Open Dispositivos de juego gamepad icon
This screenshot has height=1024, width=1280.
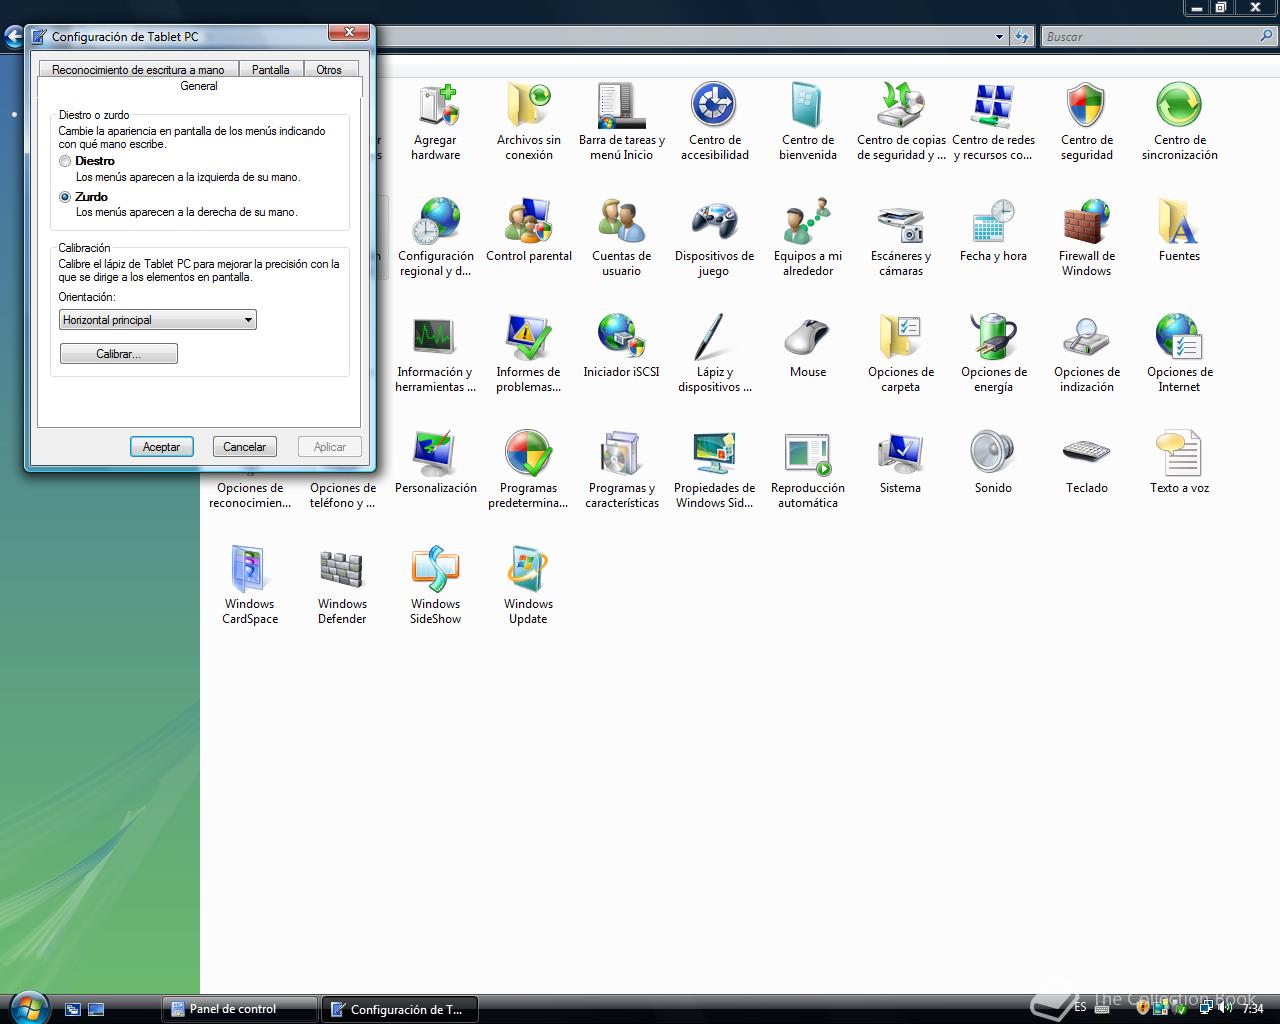pos(714,222)
